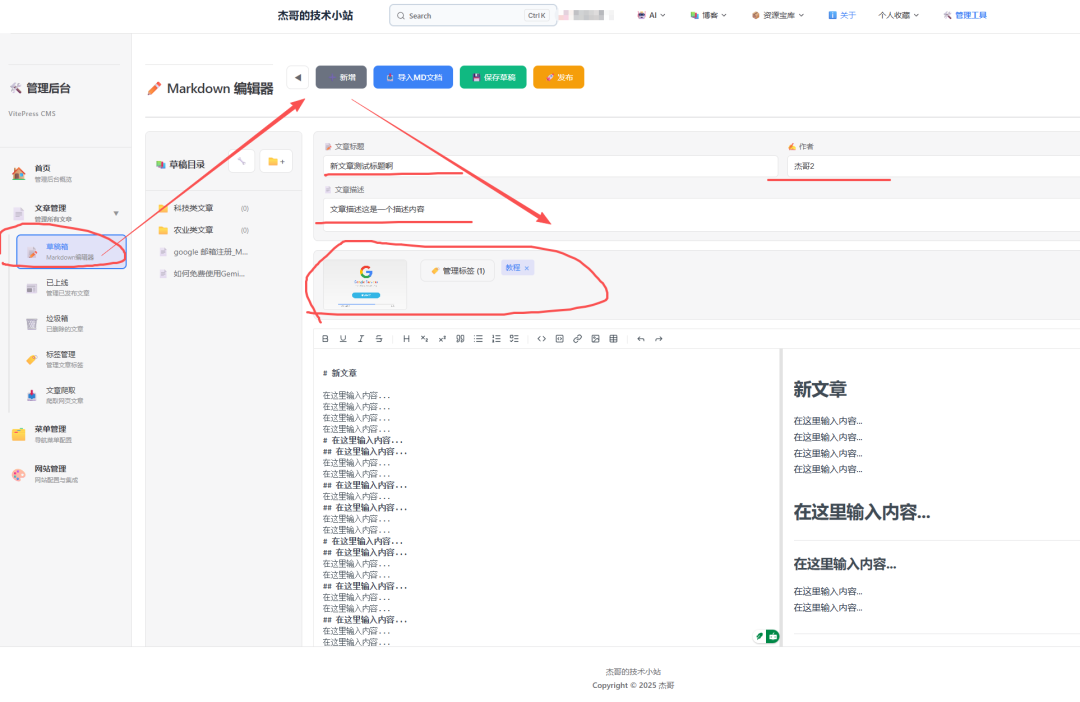Insert a hyperlink using the link icon
1080x702 pixels.
tap(577, 339)
